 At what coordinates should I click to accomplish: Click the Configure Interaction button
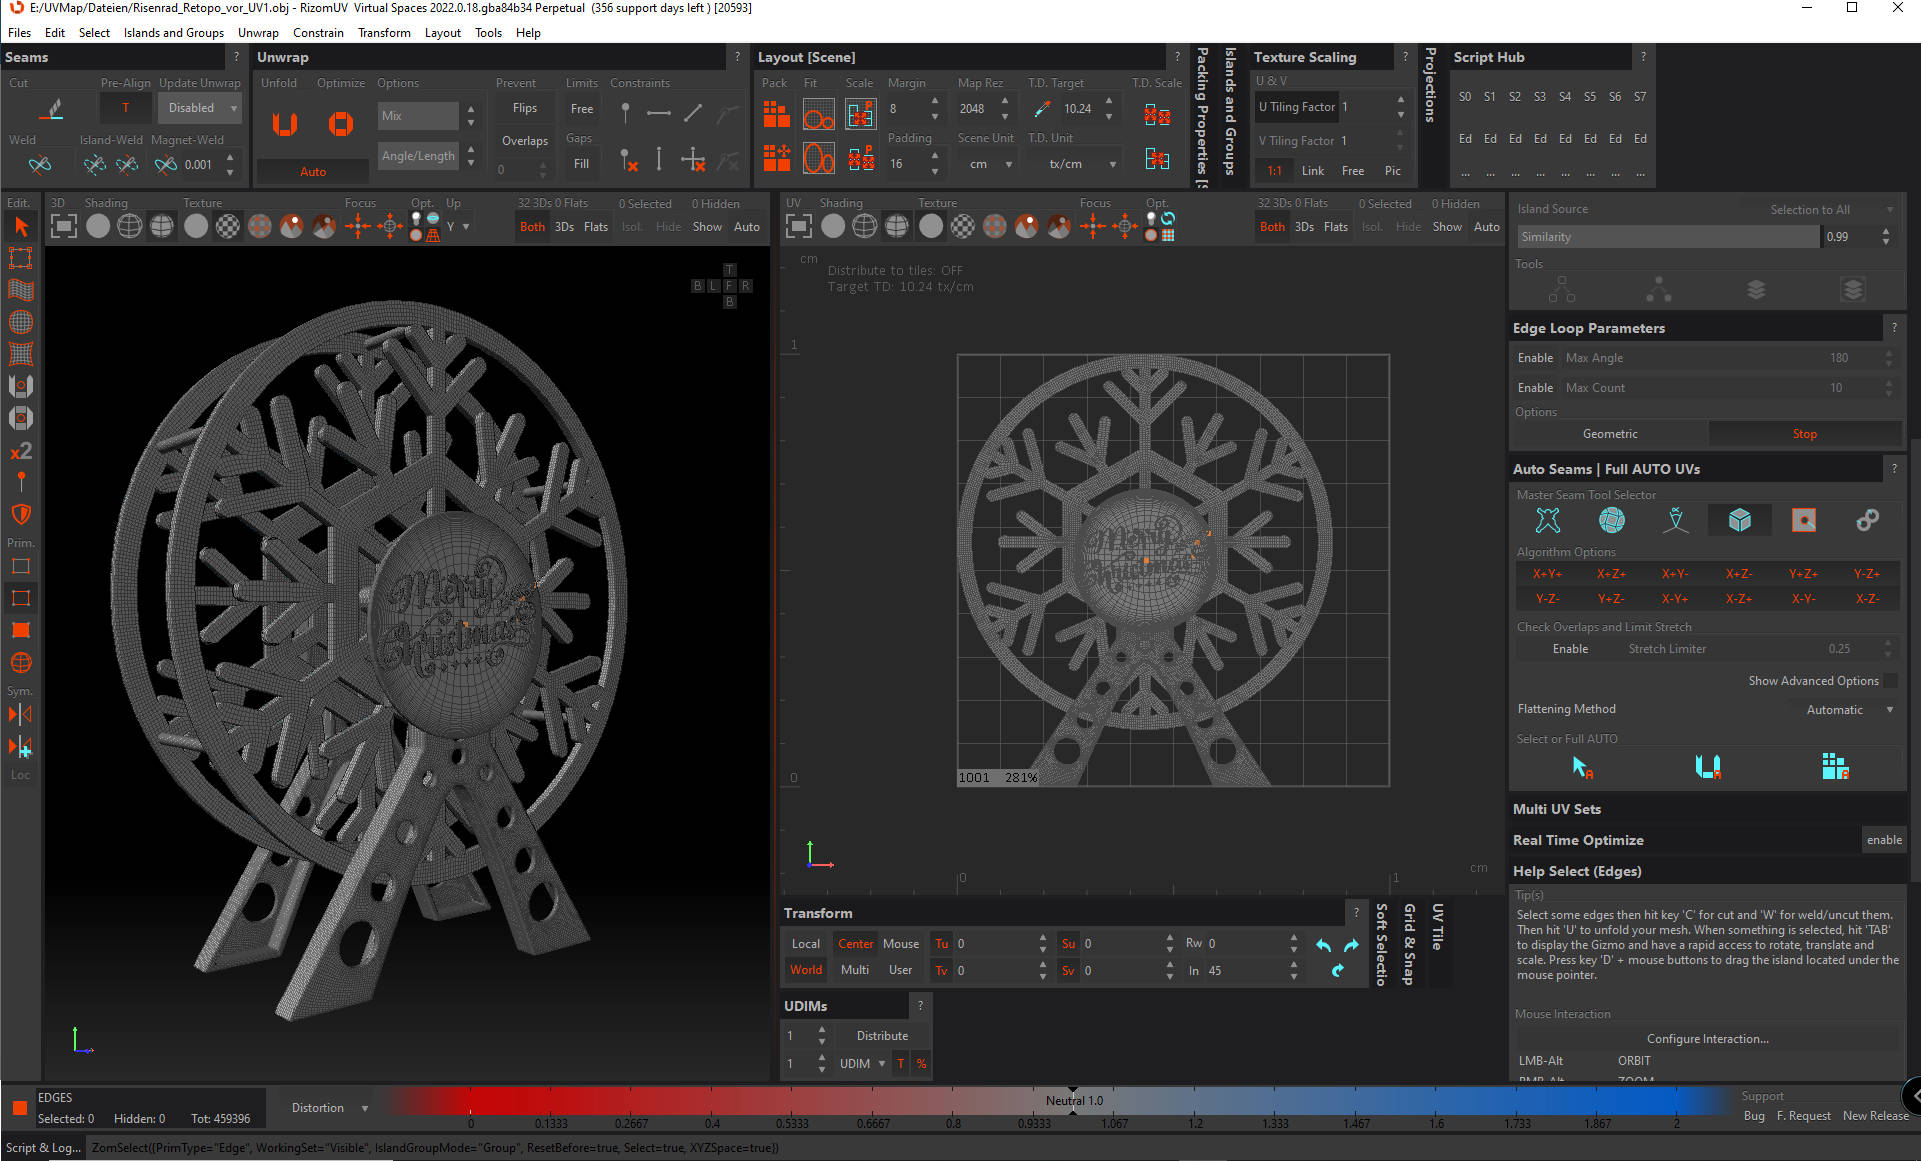click(1707, 1039)
